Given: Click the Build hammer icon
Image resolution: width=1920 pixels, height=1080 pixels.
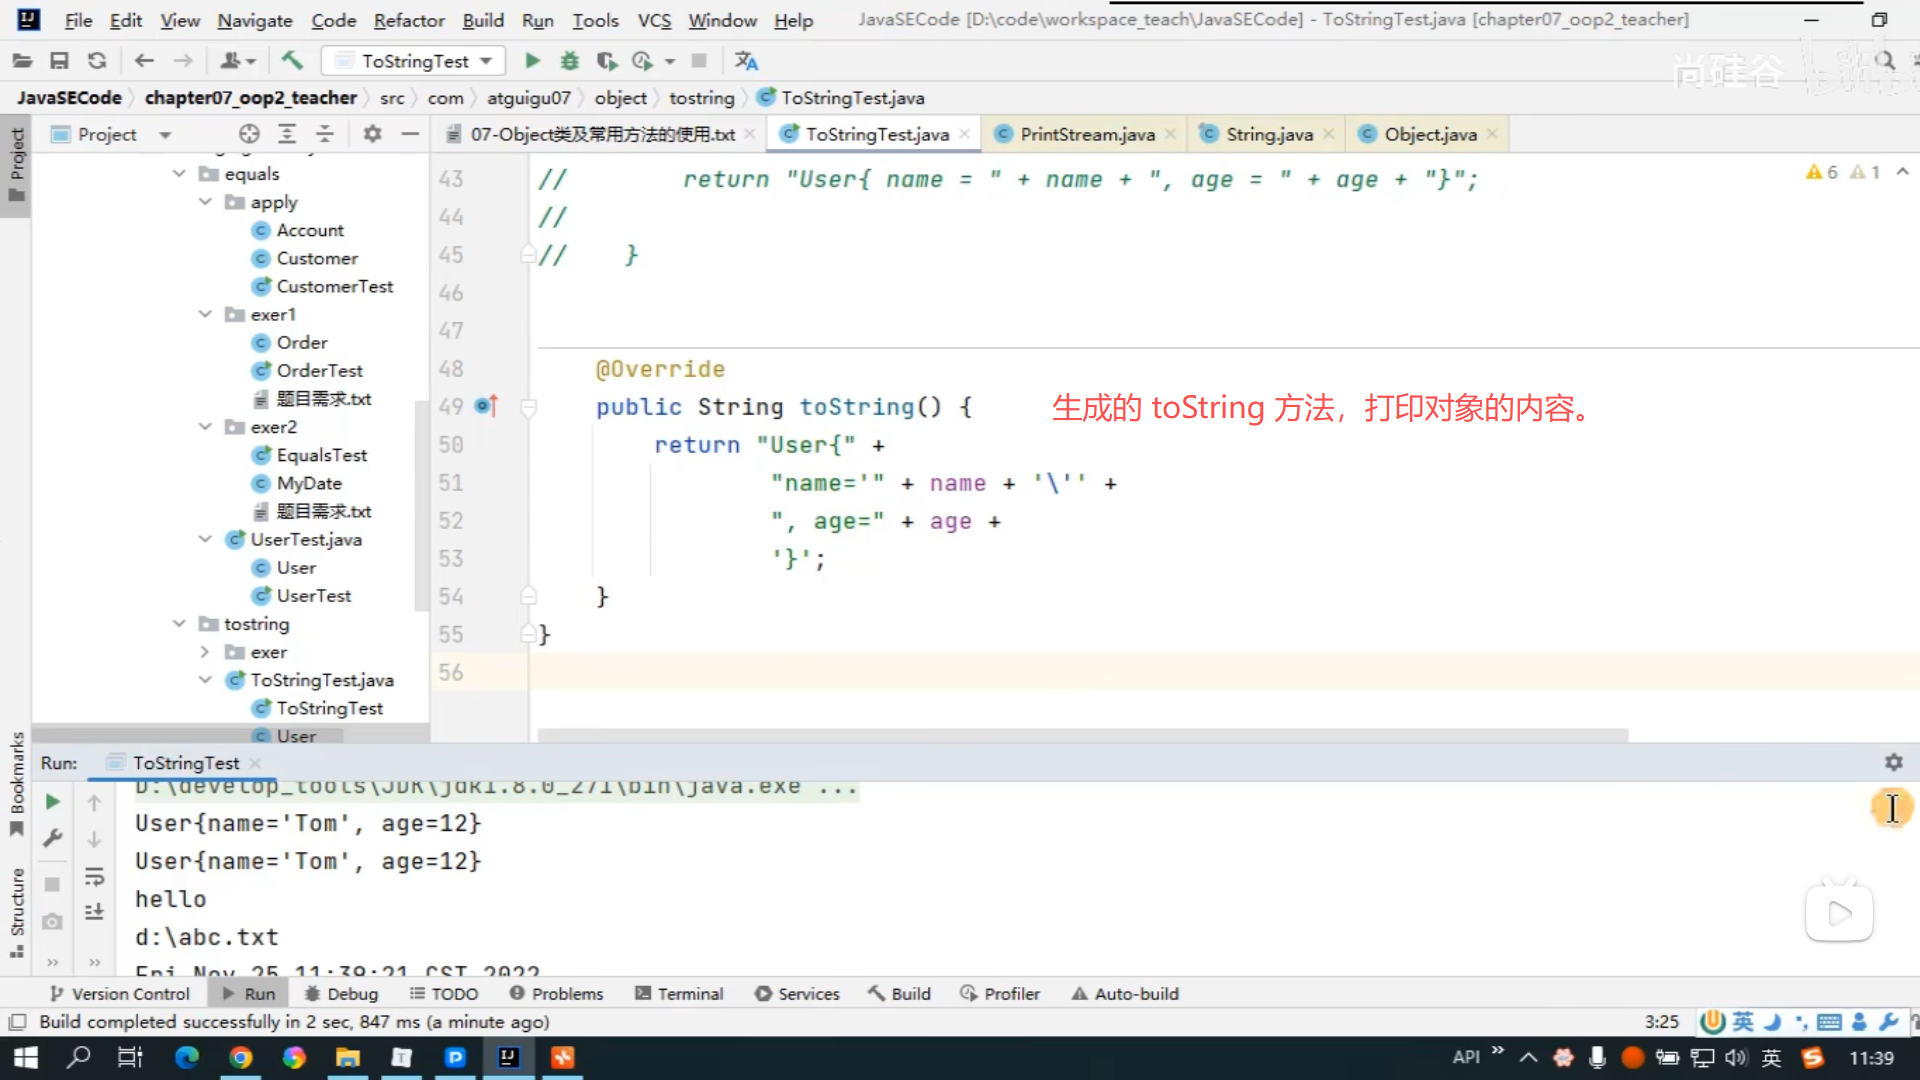Looking at the screenshot, I should pos(292,61).
